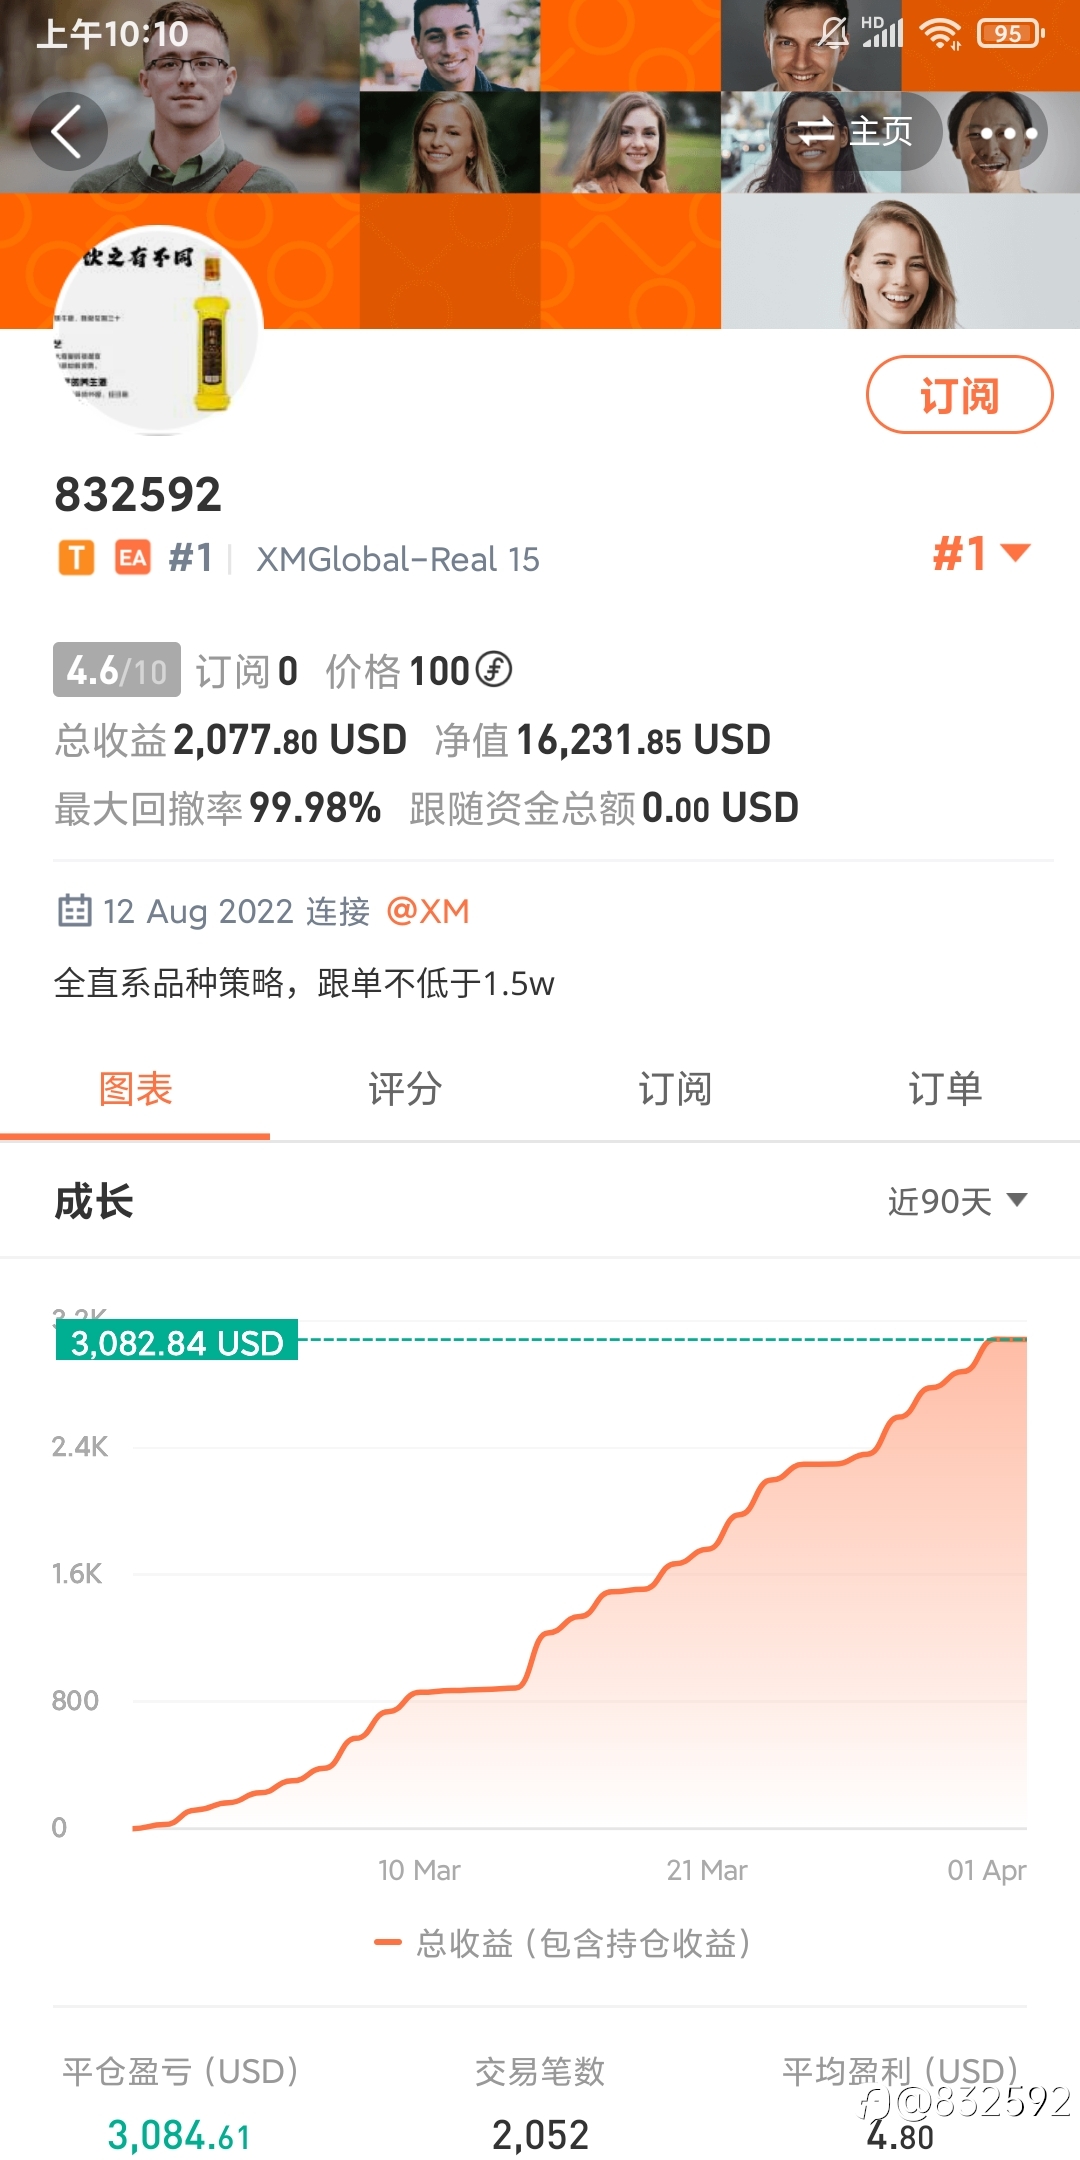Open the three-dot more options menu

[x=1008, y=132]
